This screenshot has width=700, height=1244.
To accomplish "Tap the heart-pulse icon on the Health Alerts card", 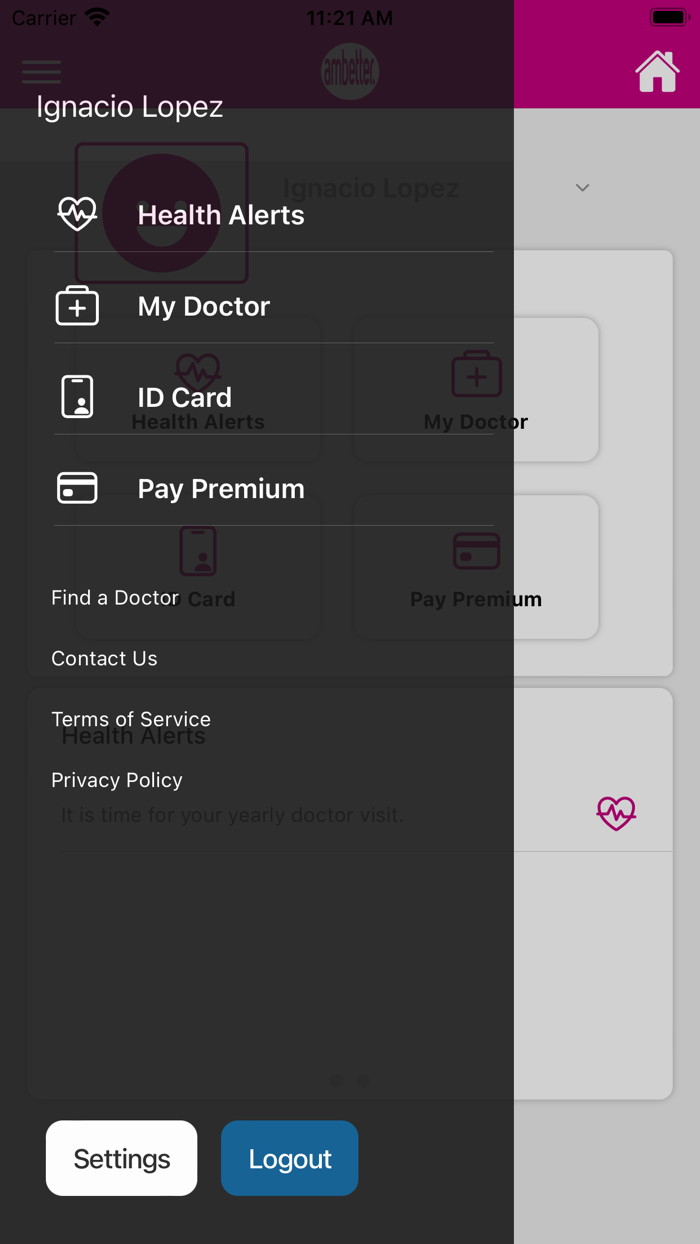I will click(616, 813).
